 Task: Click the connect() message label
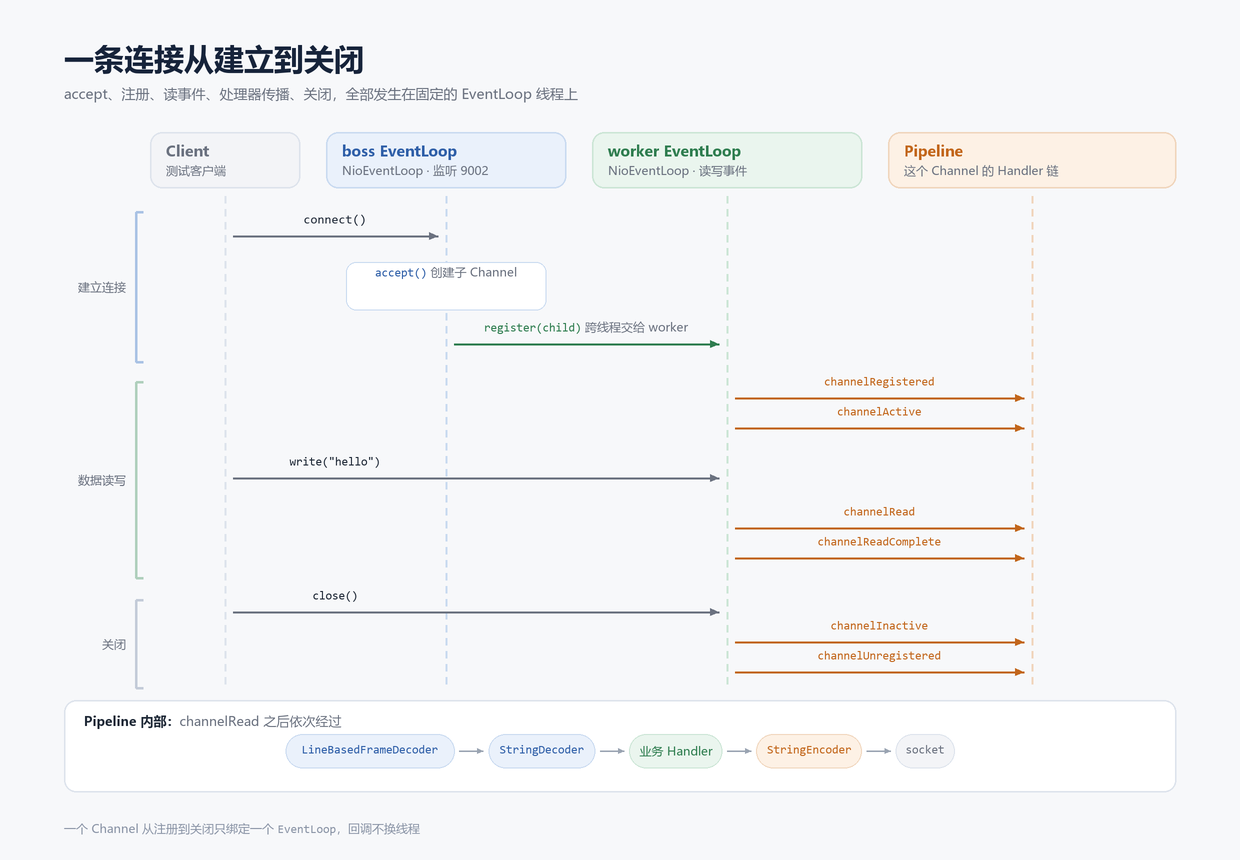(335, 220)
